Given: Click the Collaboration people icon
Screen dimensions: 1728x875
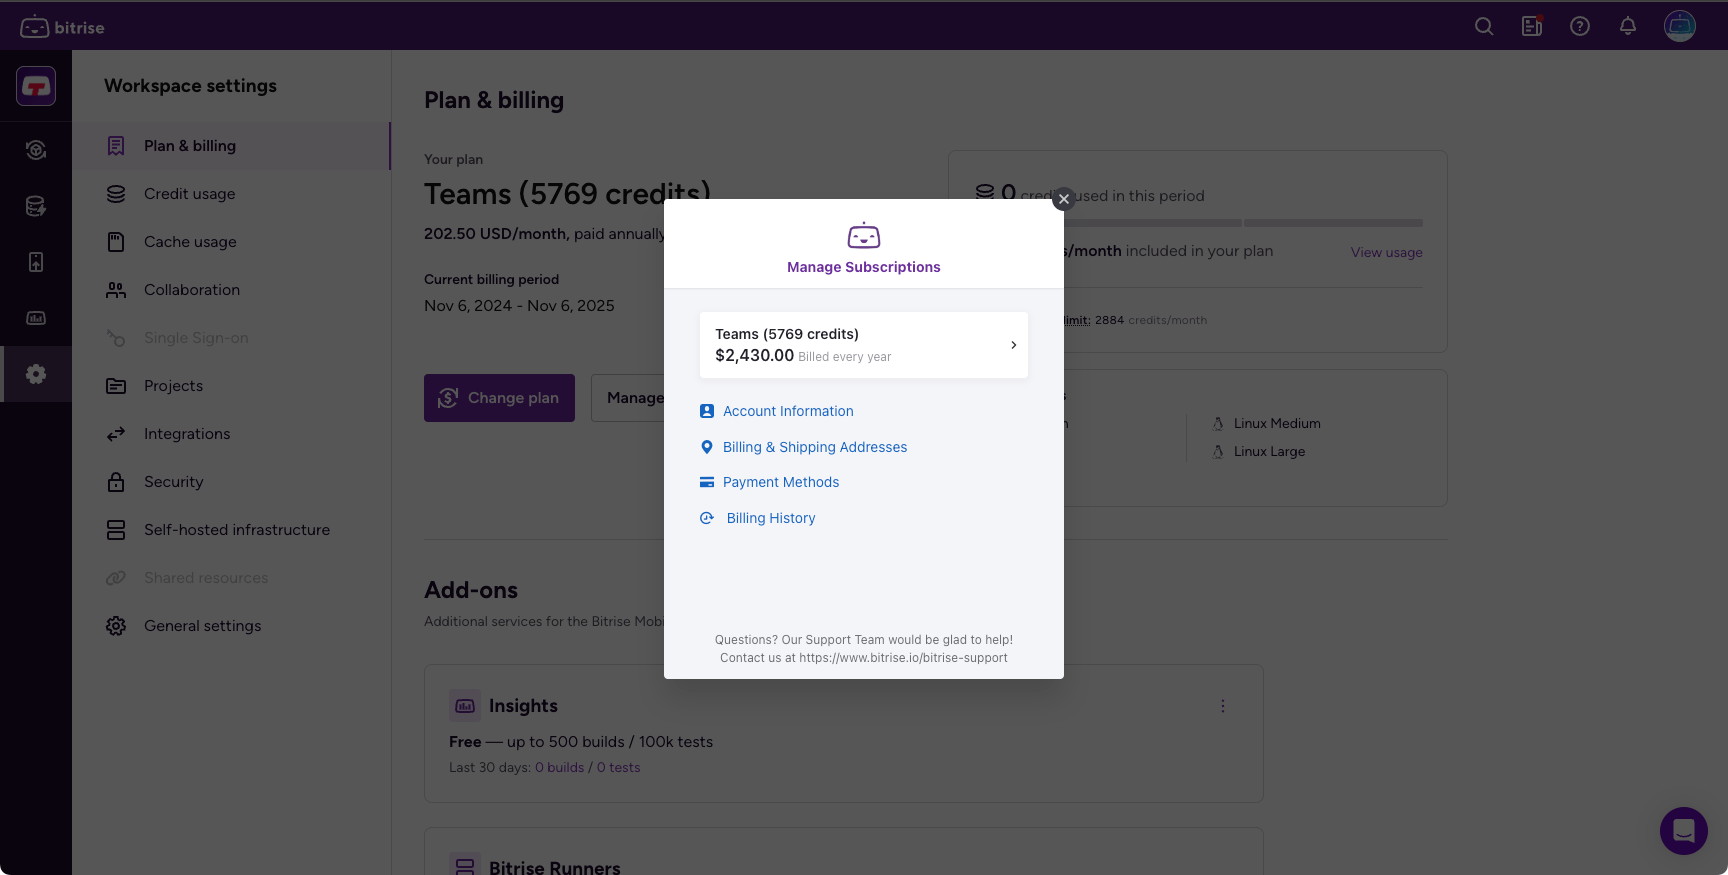Looking at the screenshot, I should [116, 290].
